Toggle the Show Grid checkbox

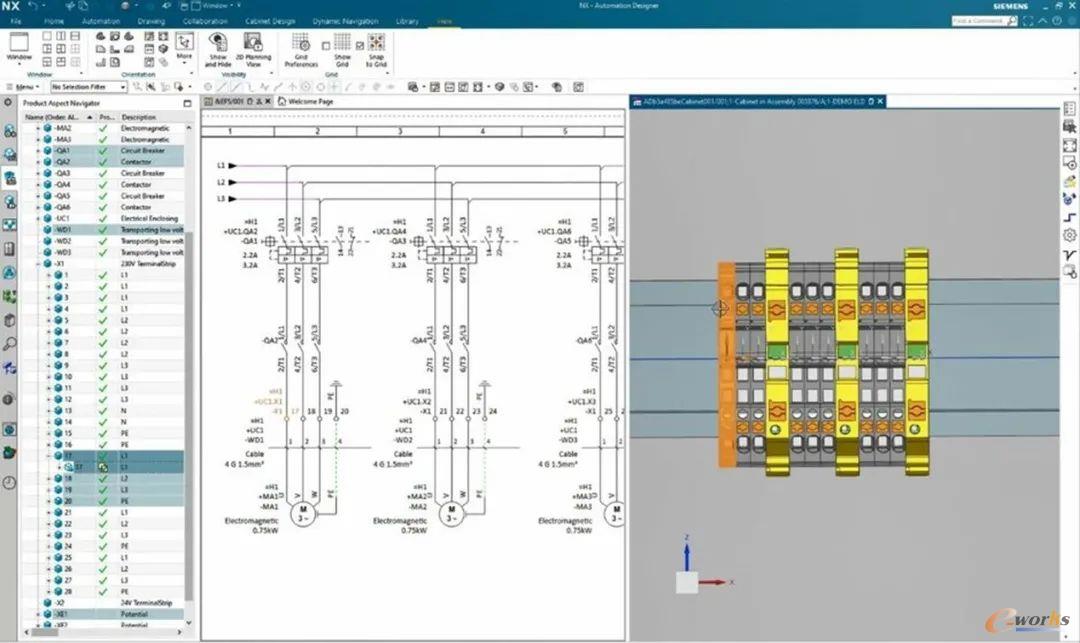point(326,46)
